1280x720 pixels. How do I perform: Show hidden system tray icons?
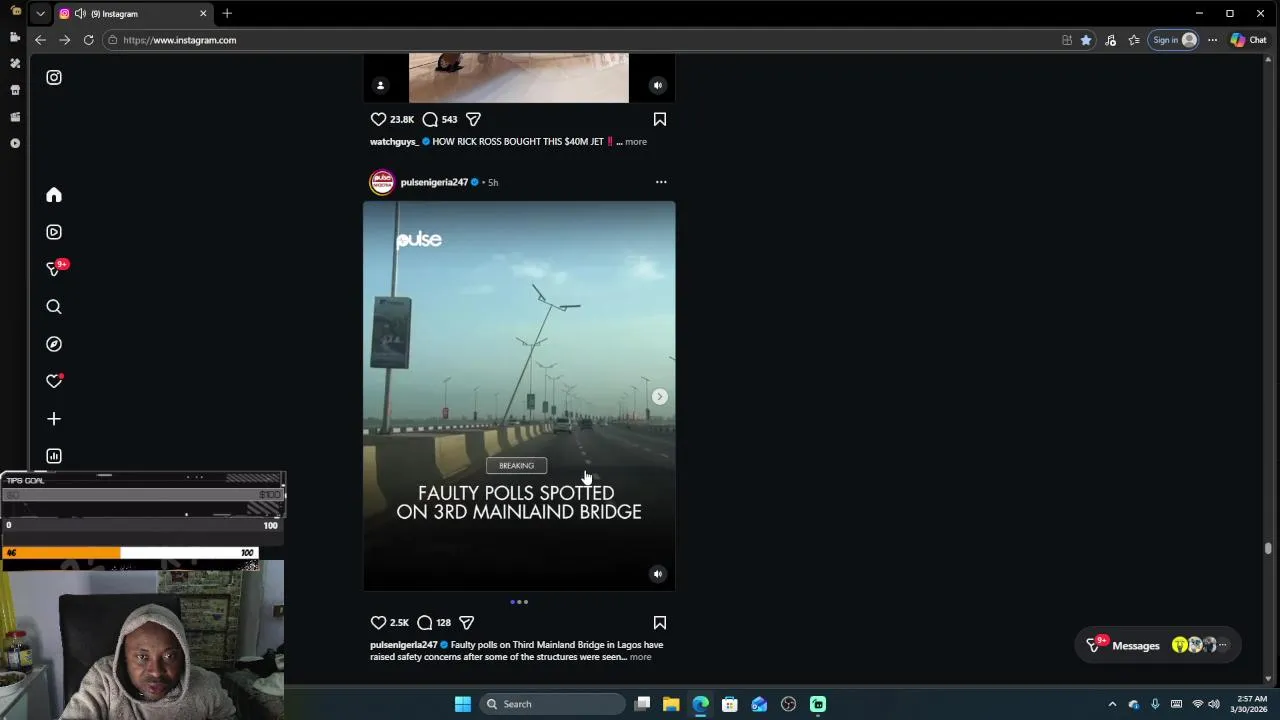[1112, 704]
